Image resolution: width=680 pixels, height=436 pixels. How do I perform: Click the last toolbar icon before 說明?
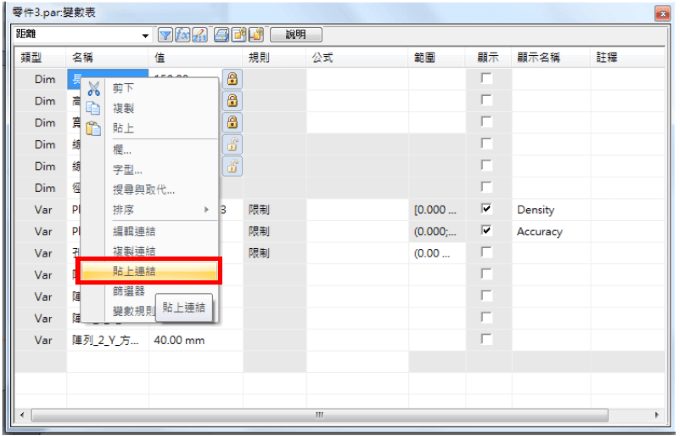254,35
